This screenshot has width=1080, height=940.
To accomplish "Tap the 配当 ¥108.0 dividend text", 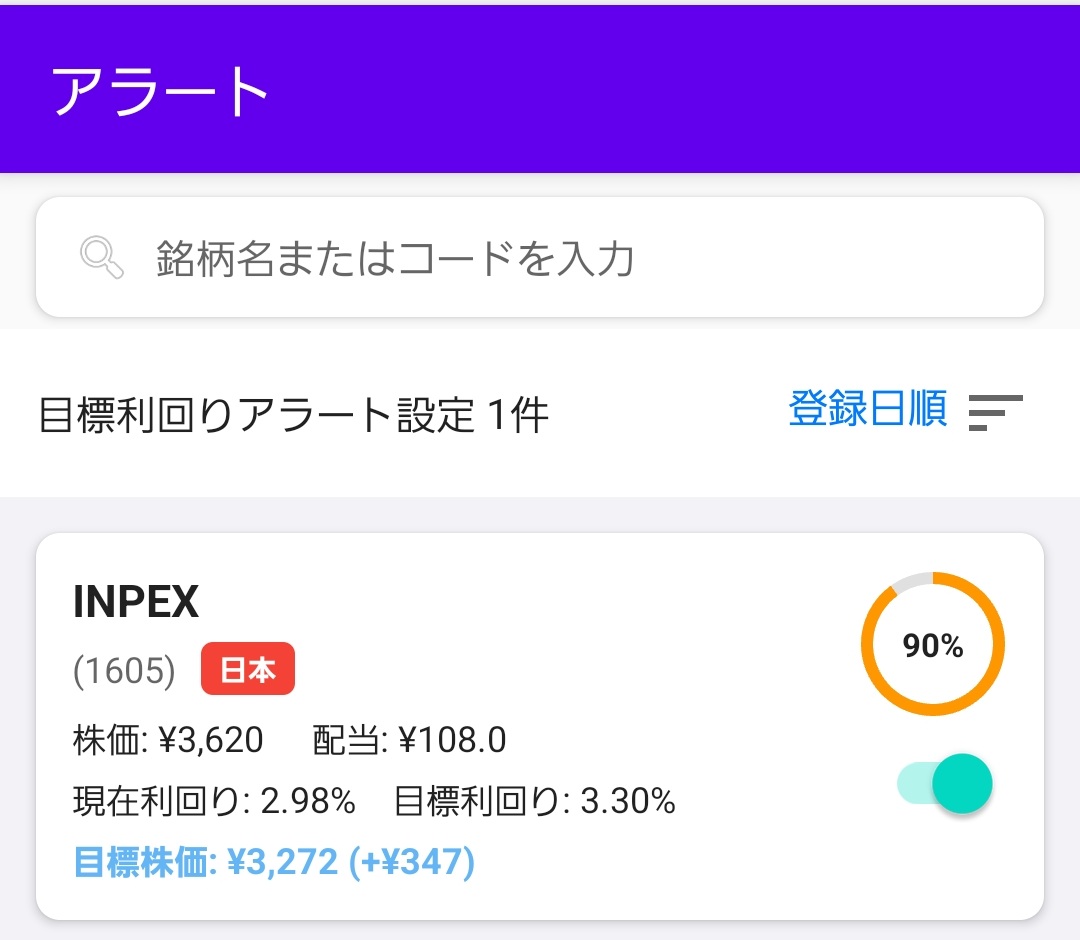I will click(409, 741).
